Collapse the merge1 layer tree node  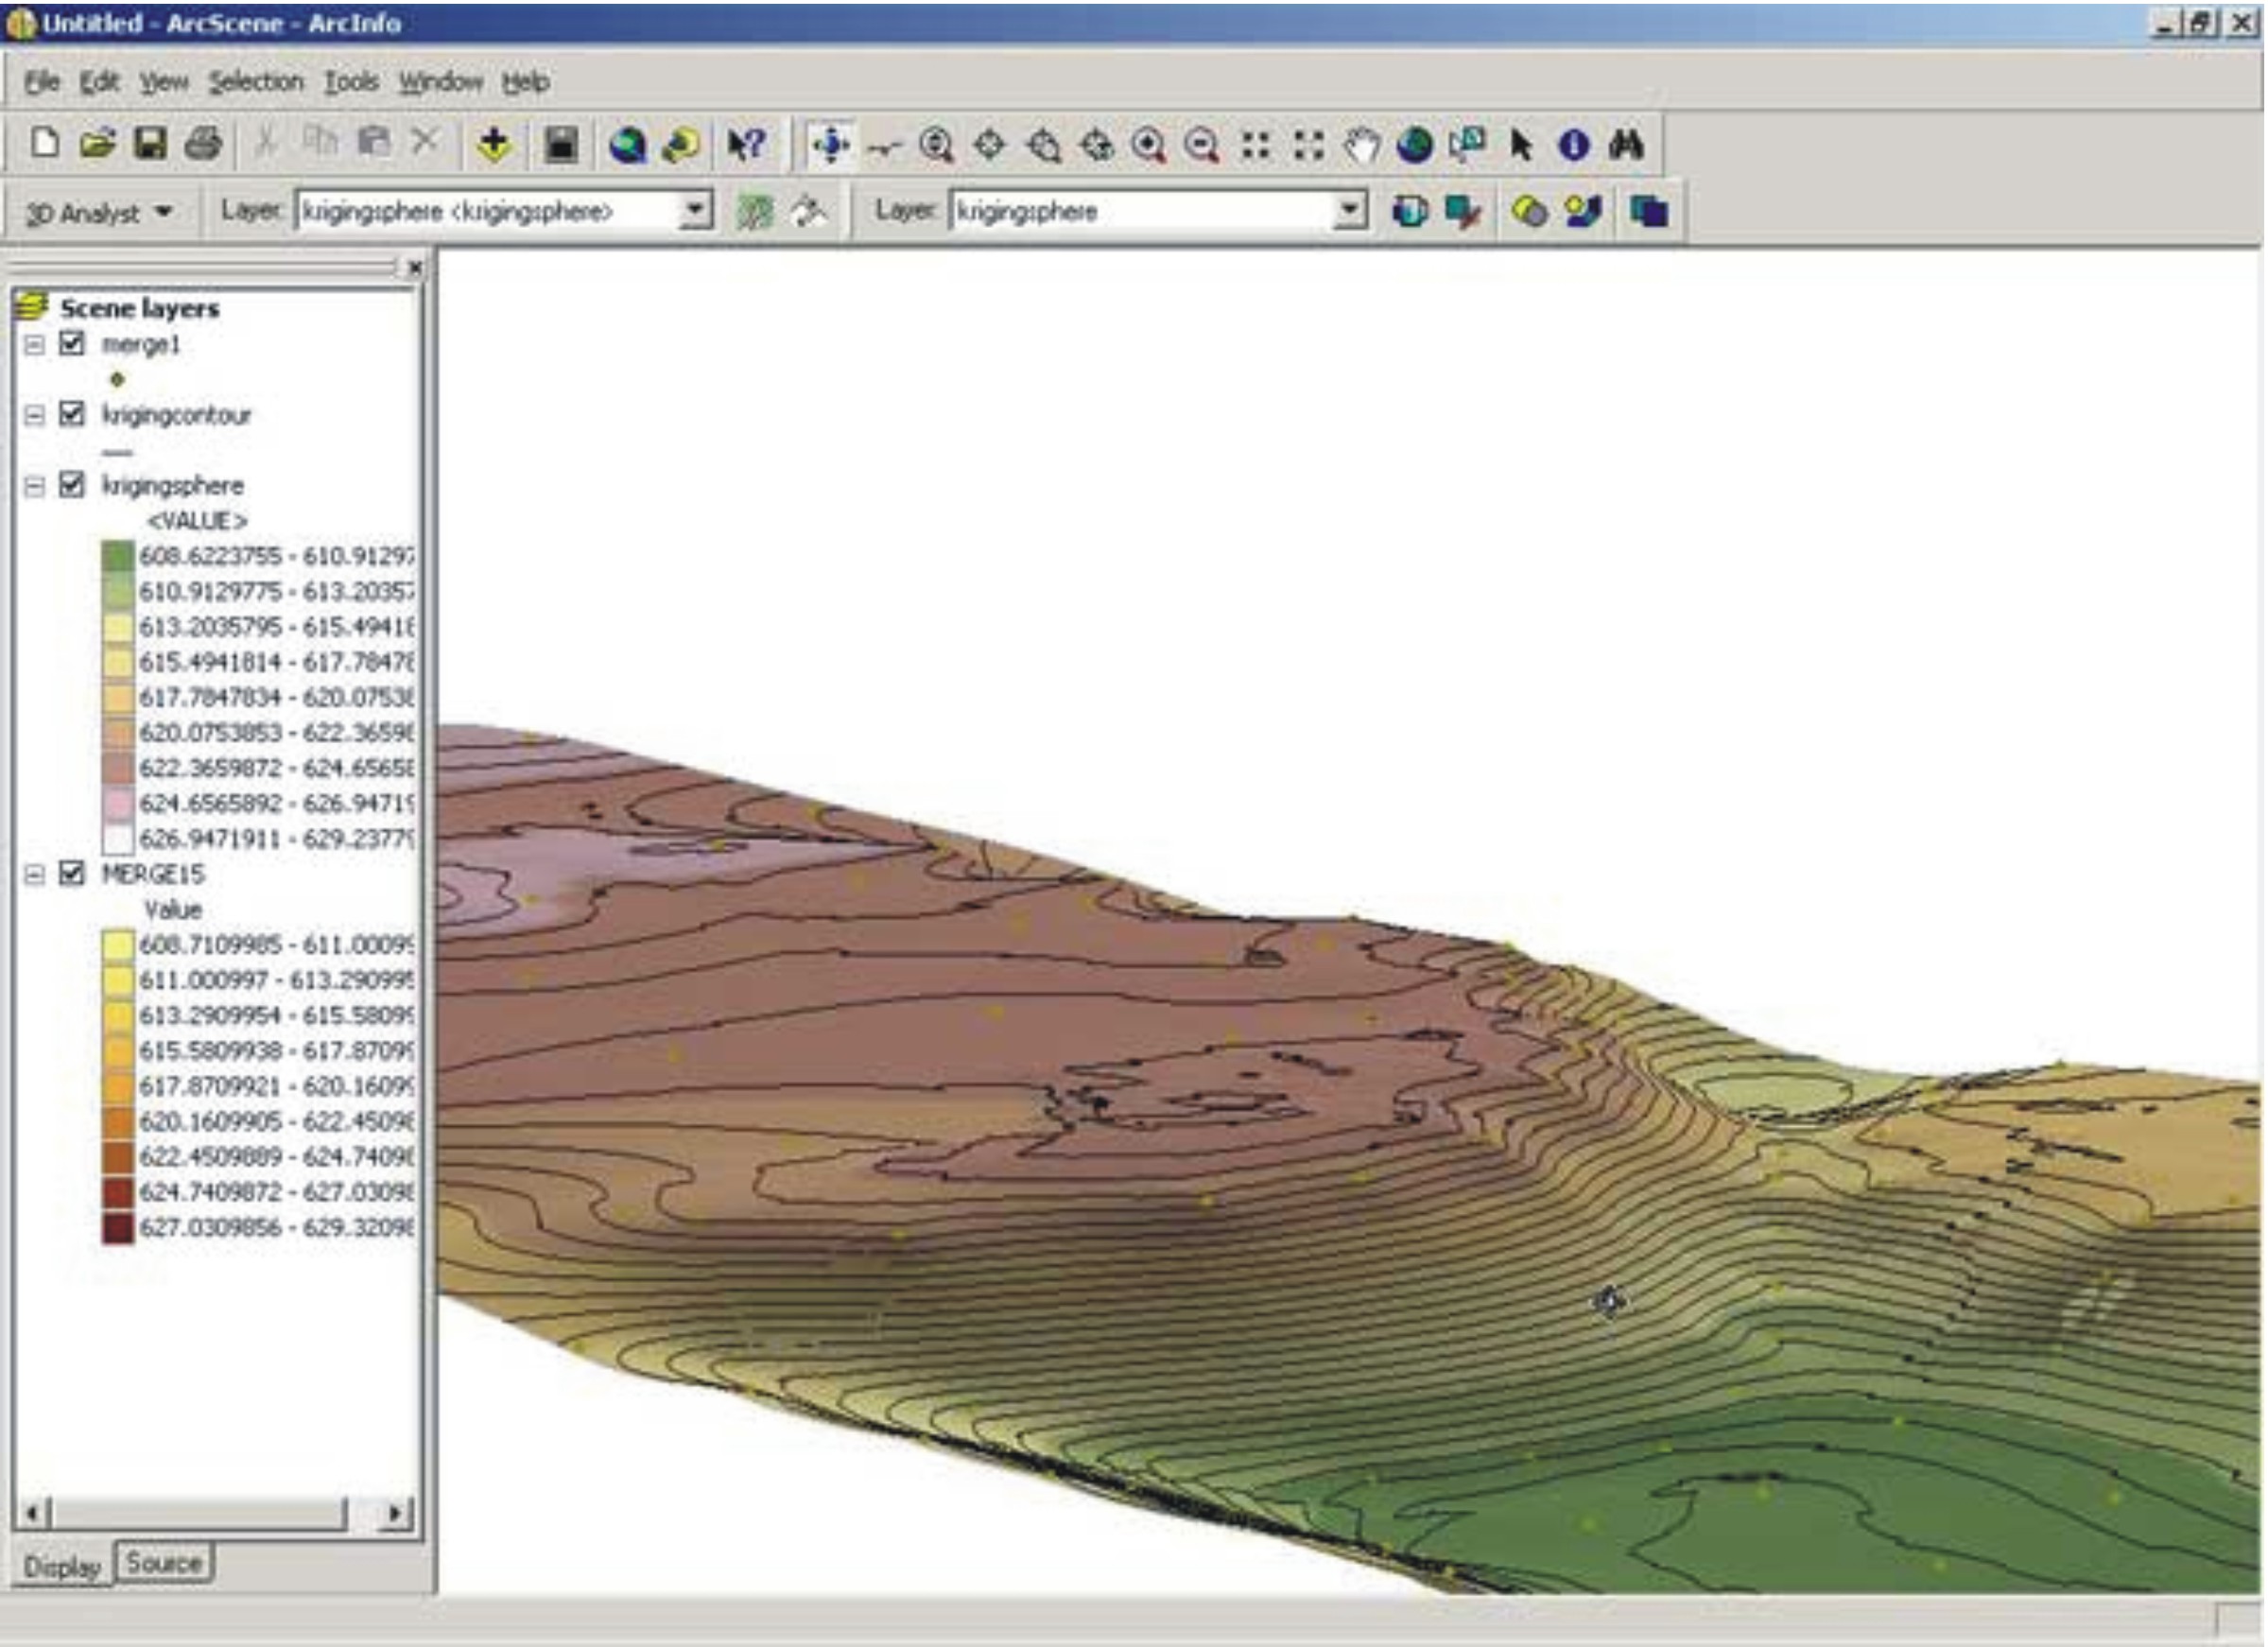35,344
